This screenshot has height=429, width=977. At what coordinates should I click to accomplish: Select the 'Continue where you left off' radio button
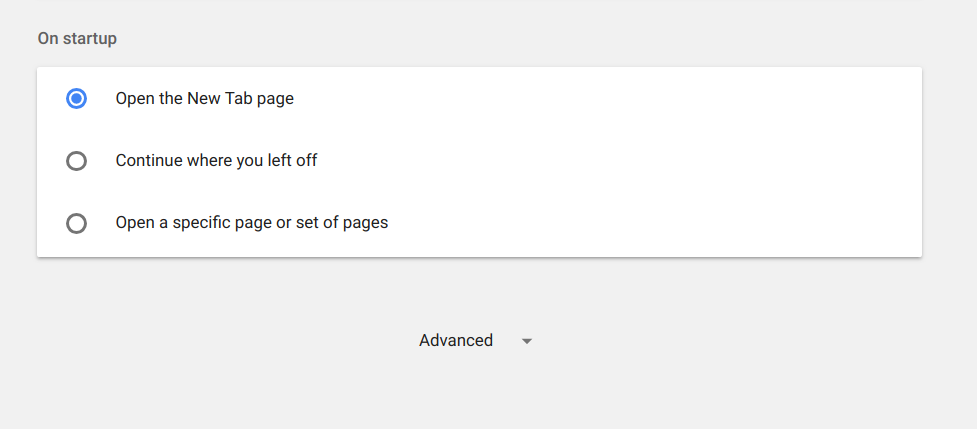[76, 161]
